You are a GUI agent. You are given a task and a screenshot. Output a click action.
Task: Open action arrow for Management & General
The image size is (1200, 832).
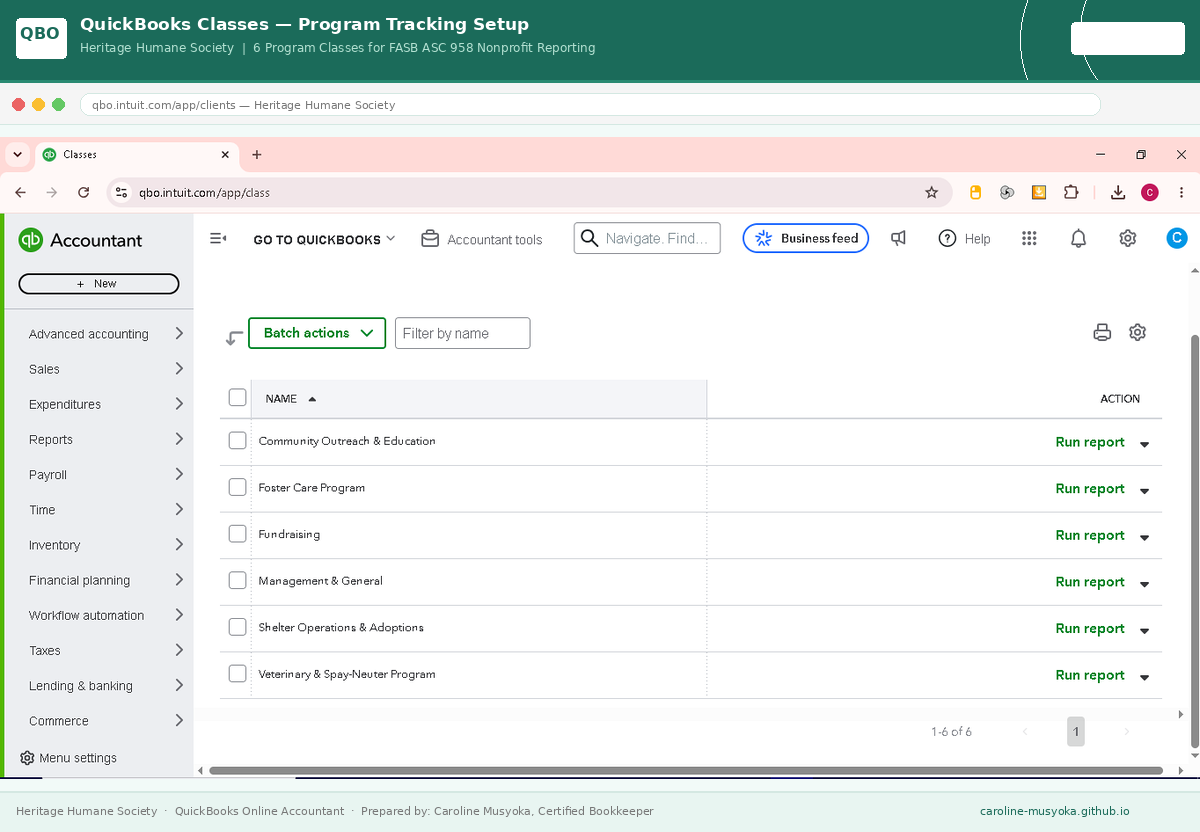[1144, 584]
